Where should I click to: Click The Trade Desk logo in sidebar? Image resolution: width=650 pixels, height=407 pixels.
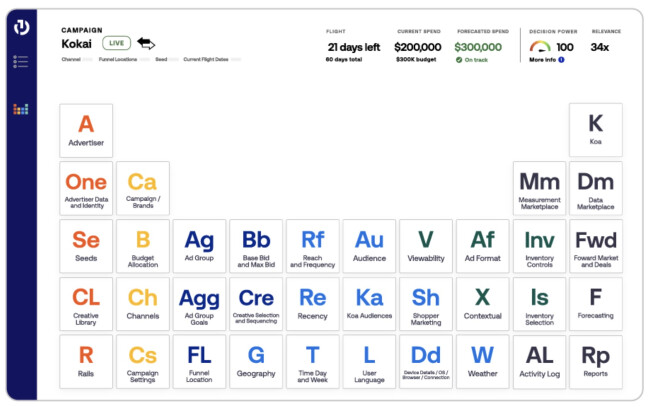pos(21,27)
